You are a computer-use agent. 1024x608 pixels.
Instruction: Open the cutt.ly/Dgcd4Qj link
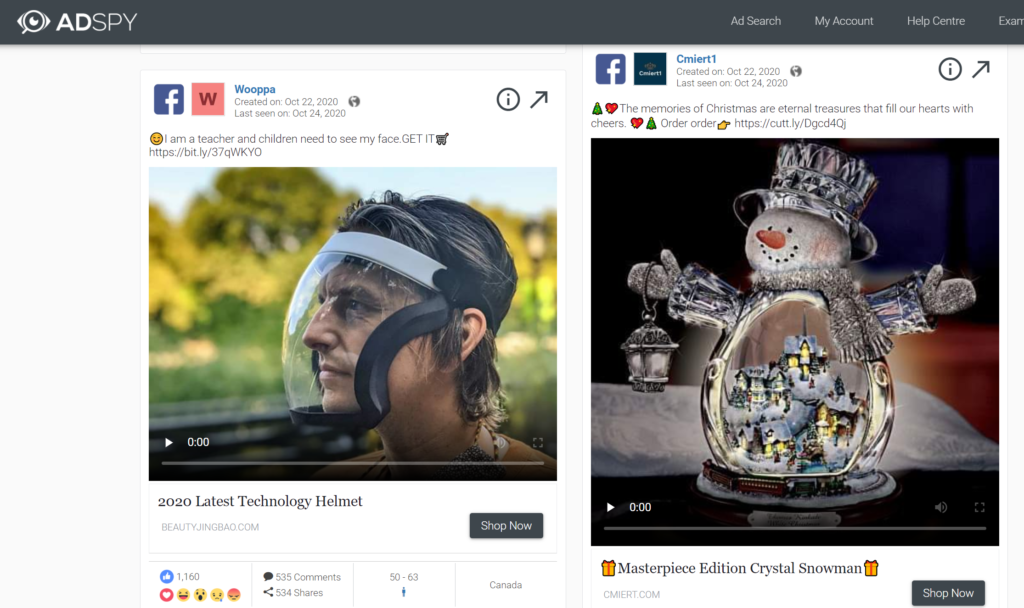pos(790,123)
